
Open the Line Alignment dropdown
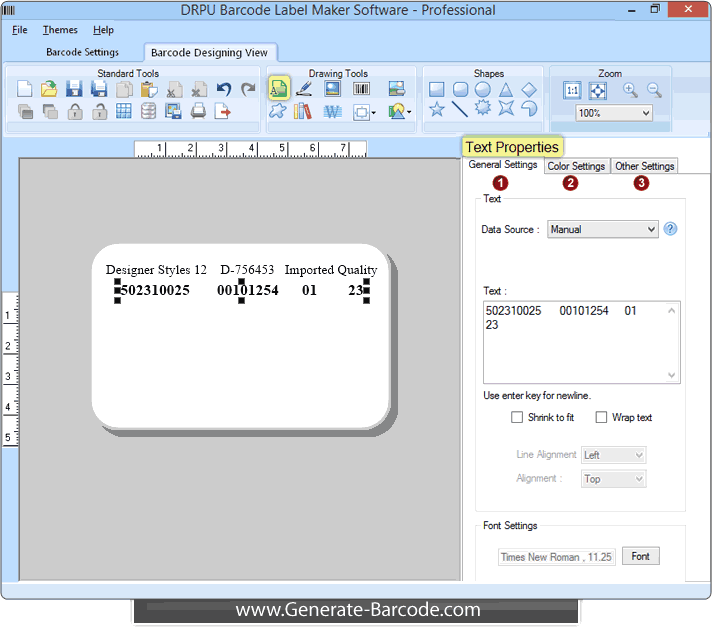(613, 455)
